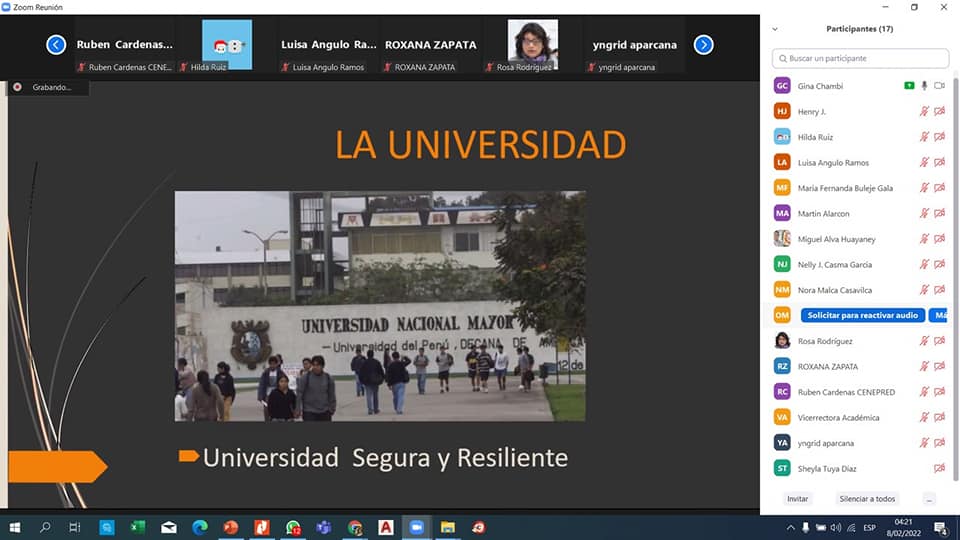This screenshot has width=960, height=540.
Task: Show hidden system tray icons
Action: pyautogui.click(x=791, y=527)
